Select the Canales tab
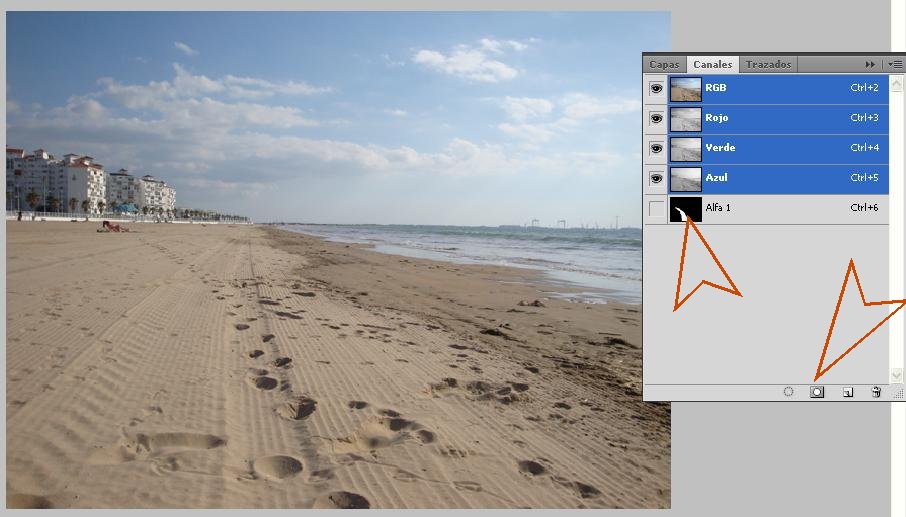906x517 pixels. (x=712, y=64)
